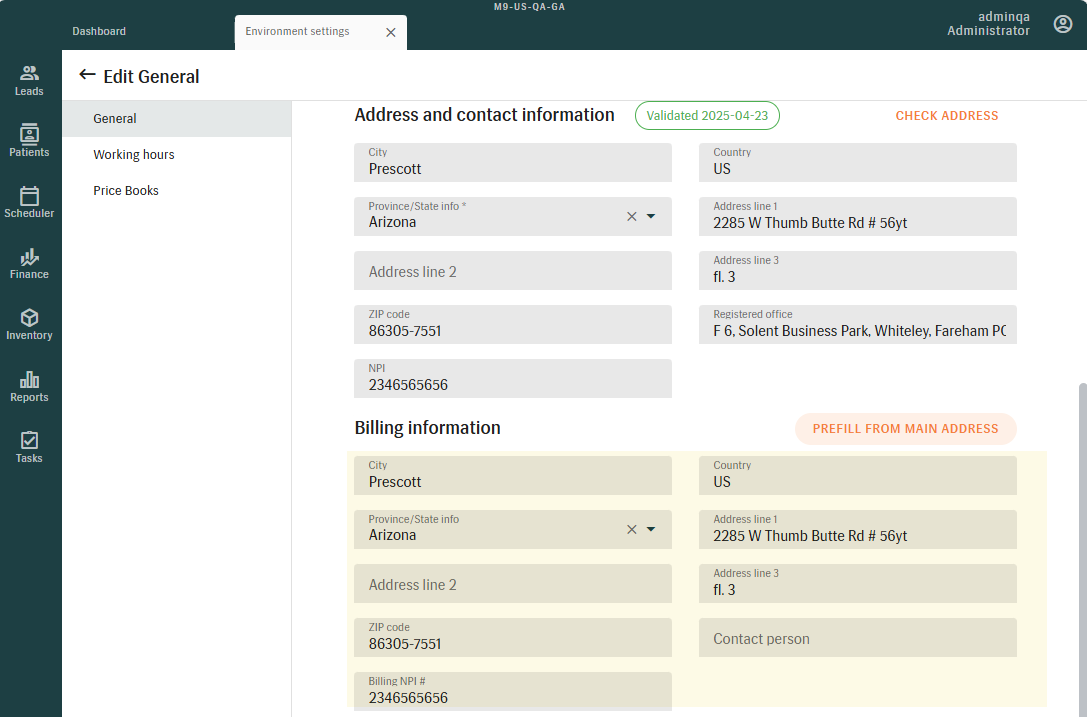Click the billing City field
The width and height of the screenshot is (1087, 717).
[512, 475]
